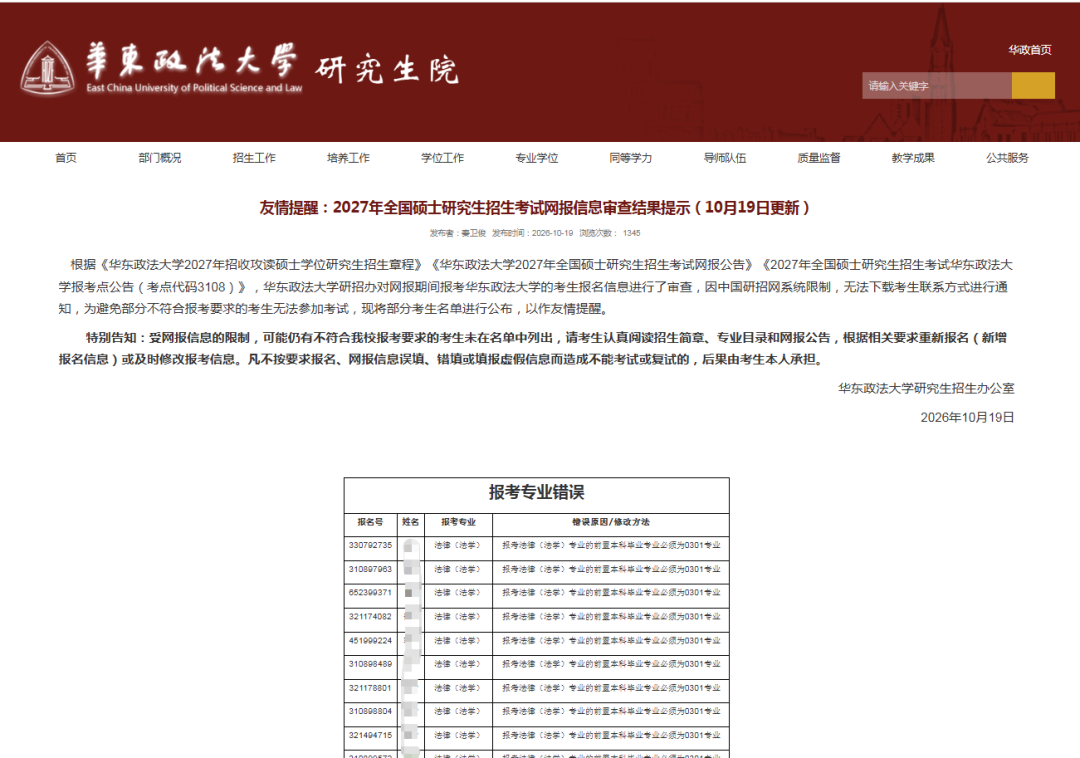Click the 报名号 column header
This screenshot has height=758, width=1080.
(371, 522)
